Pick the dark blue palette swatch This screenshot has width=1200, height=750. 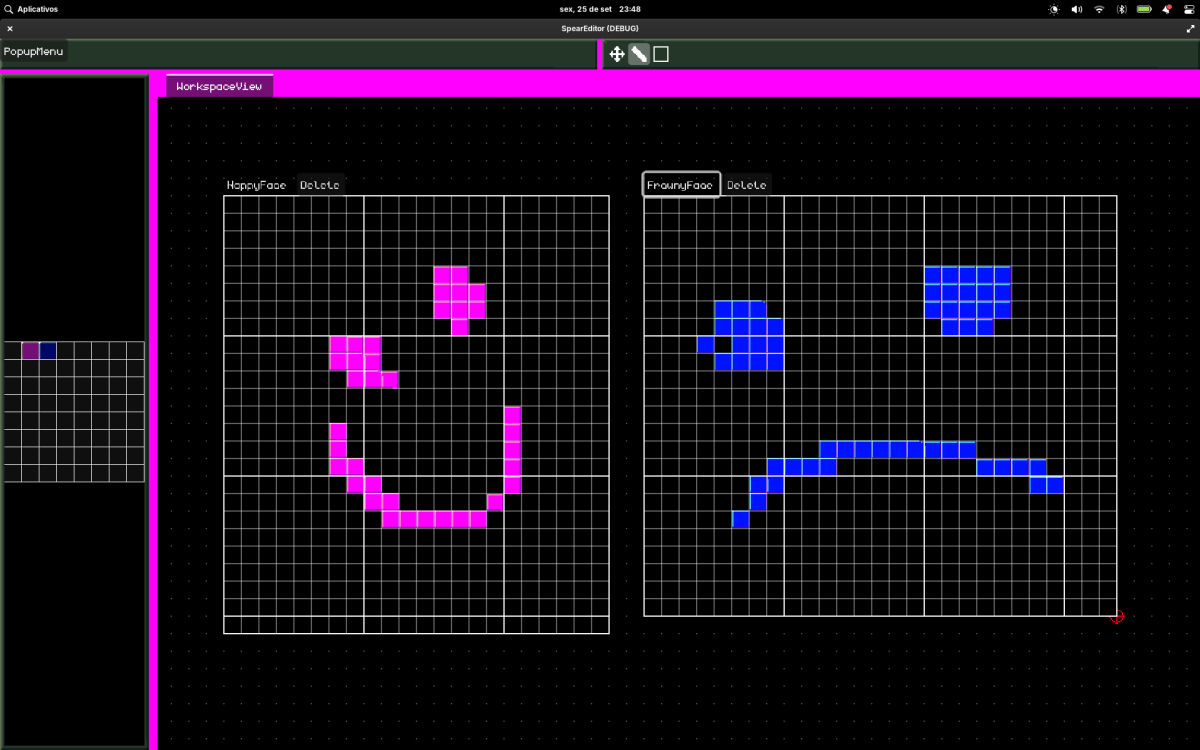(48, 351)
